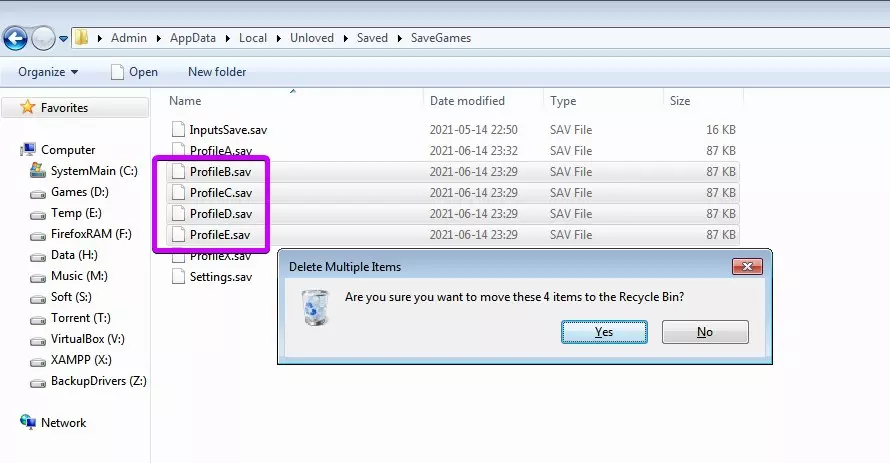Click ProfileA.sav date 2021-06-14 23:32
890x463 pixels.
pos(473,150)
